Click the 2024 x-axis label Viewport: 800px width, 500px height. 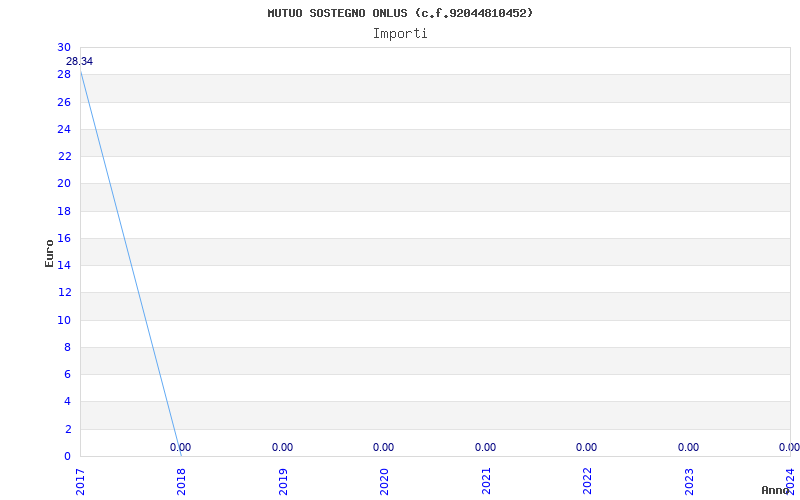click(x=791, y=482)
